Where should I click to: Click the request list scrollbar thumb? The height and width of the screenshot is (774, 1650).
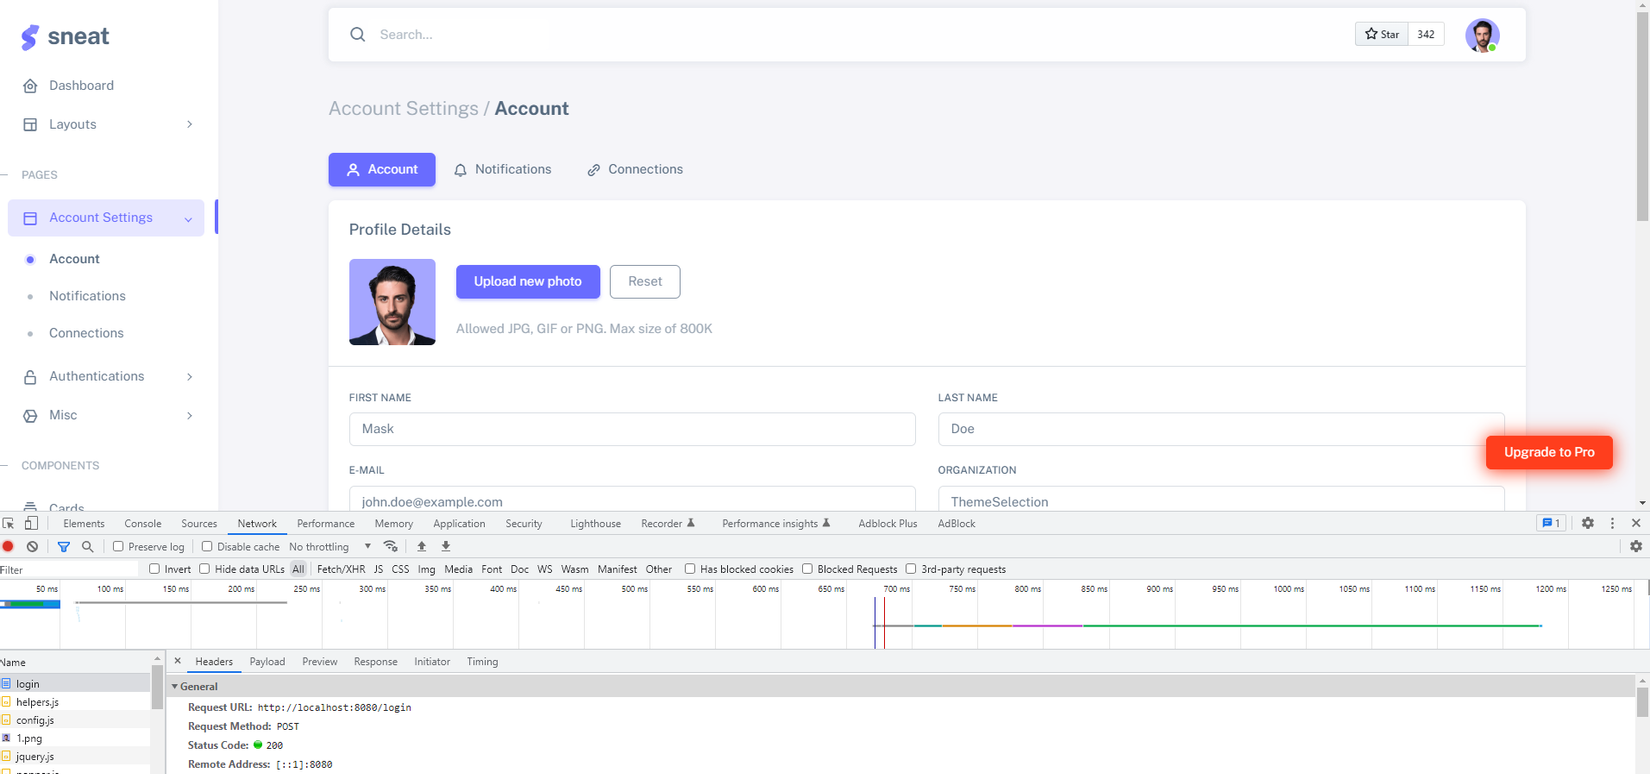coord(157,687)
